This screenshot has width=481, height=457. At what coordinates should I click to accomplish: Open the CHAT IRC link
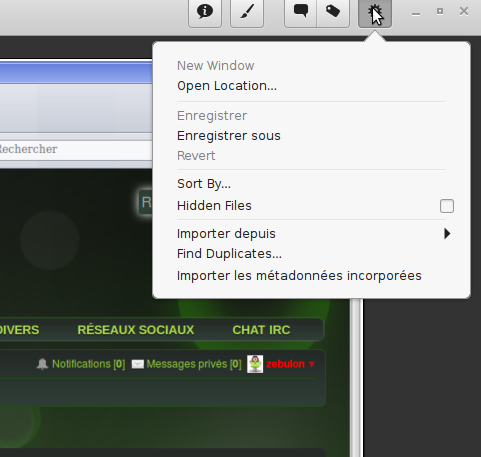tap(261, 330)
